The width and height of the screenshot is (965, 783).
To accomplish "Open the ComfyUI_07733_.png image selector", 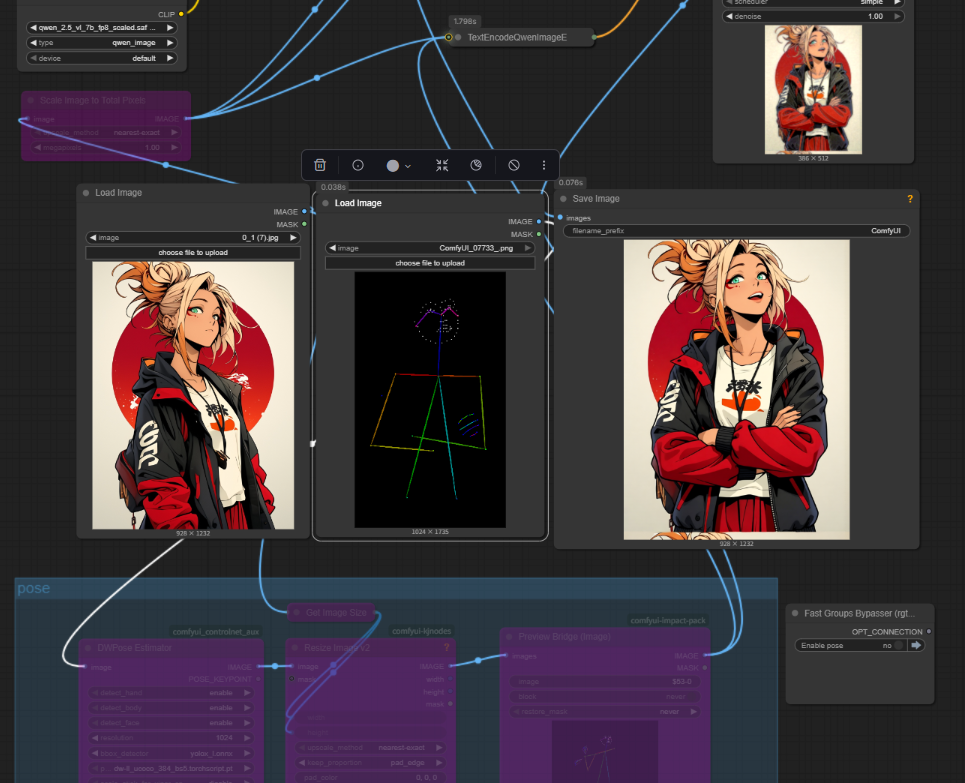I will [430, 248].
